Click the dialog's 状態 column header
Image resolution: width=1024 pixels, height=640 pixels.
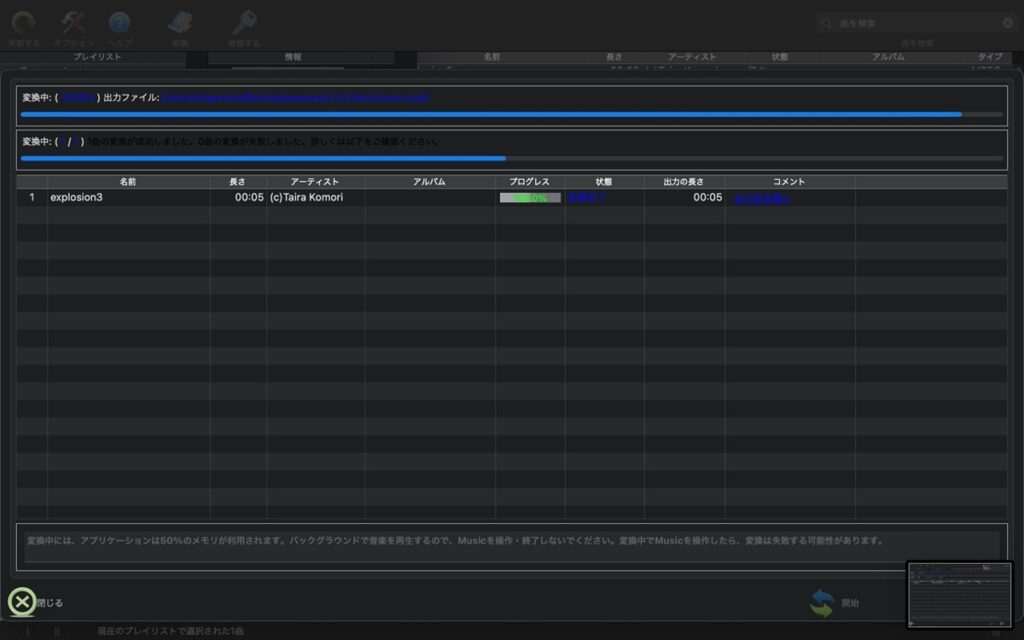(x=604, y=182)
